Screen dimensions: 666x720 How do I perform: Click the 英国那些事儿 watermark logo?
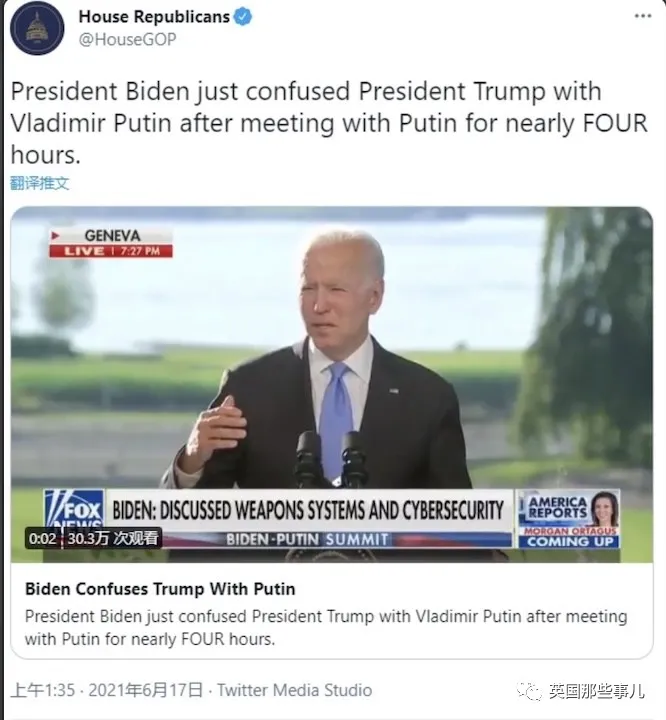coord(581,691)
